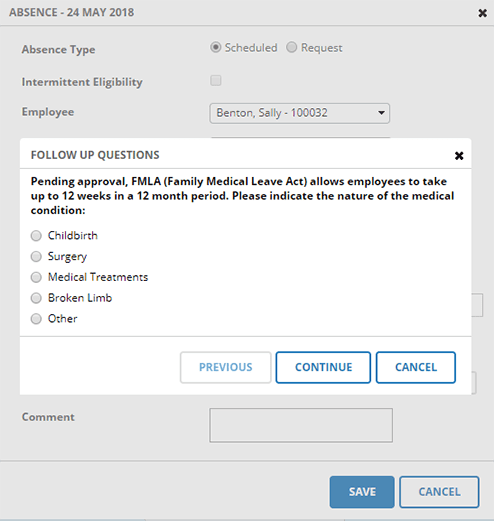Close the Absence 24 May 2018 window
The image size is (494, 521).
click(x=482, y=13)
